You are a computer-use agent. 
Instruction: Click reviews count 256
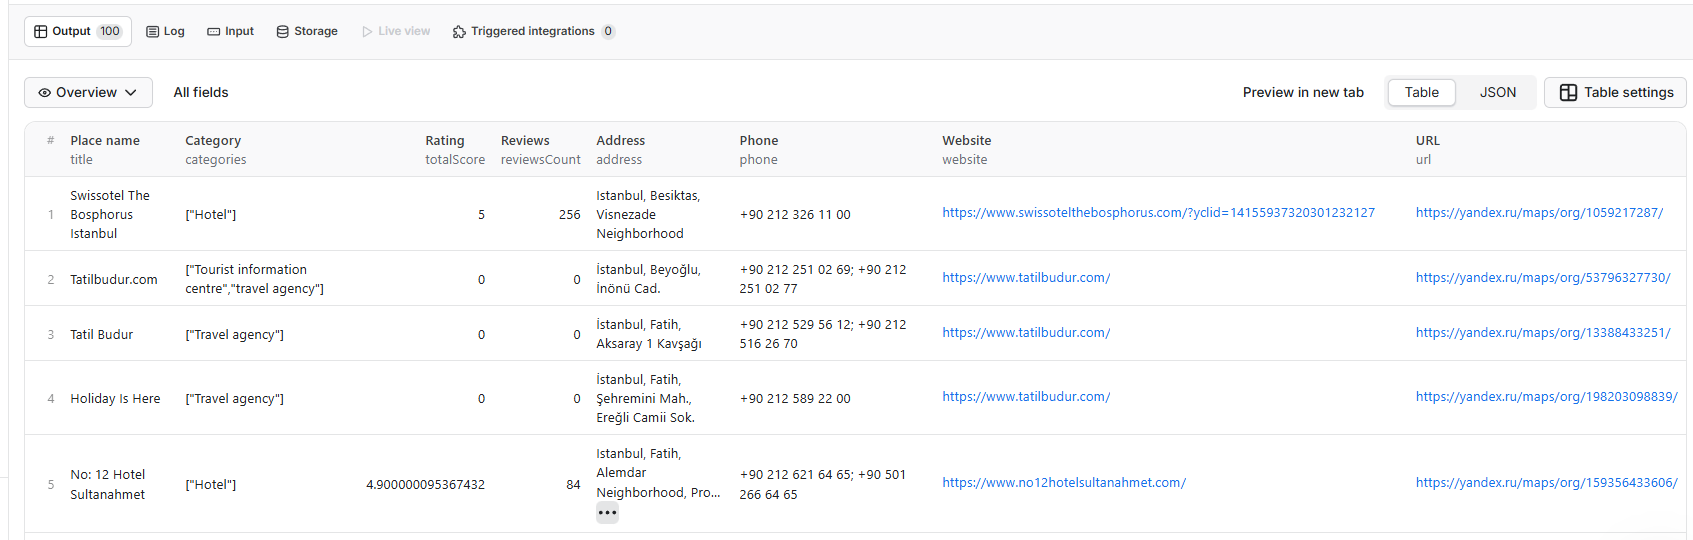569,215
